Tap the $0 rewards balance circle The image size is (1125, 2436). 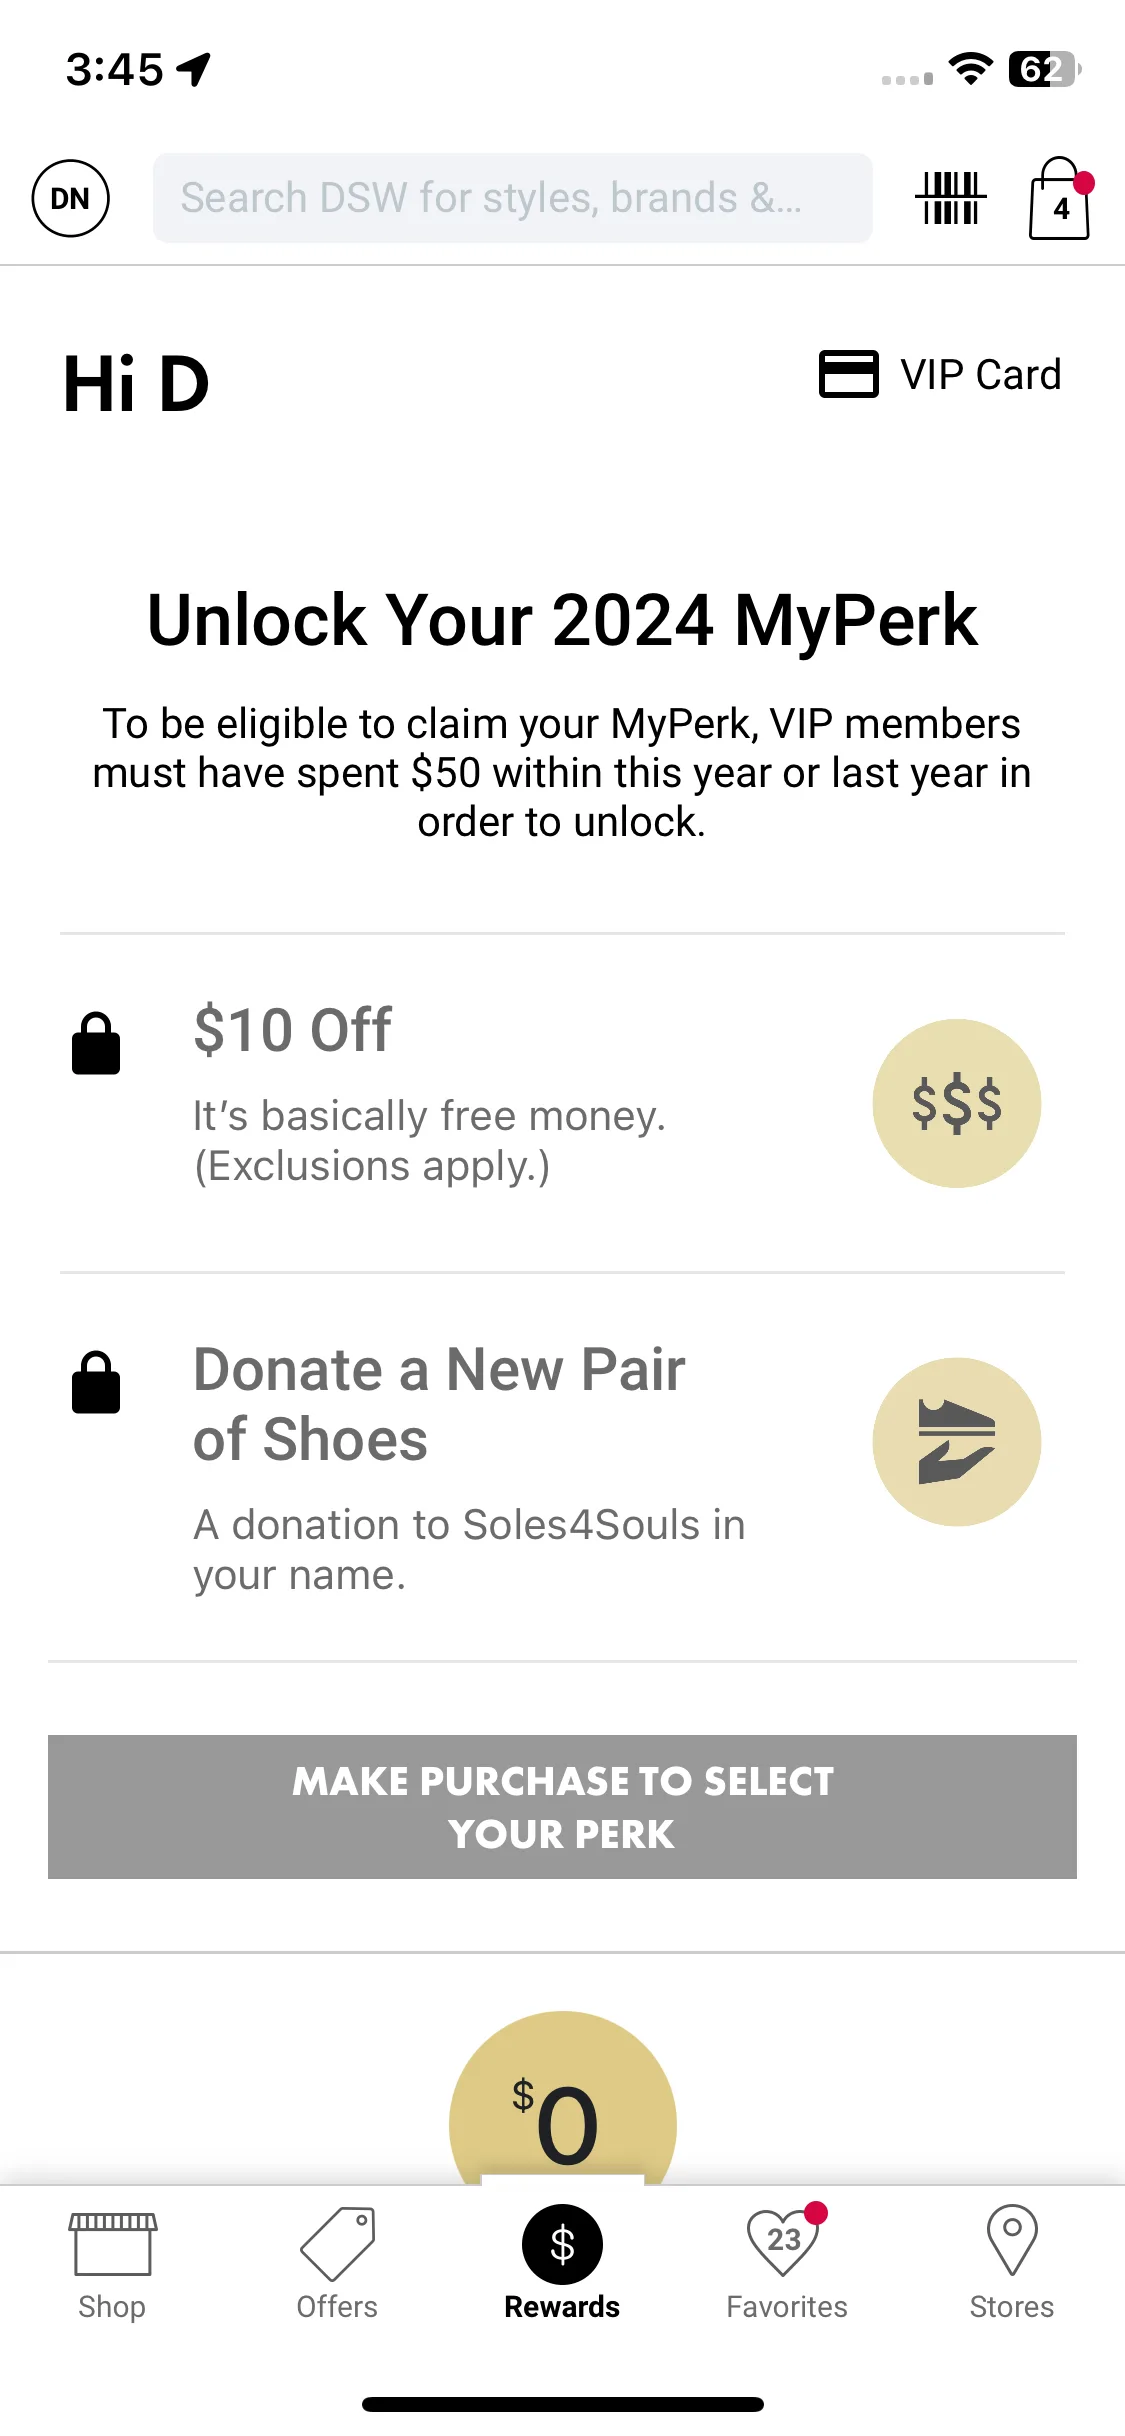click(563, 2098)
